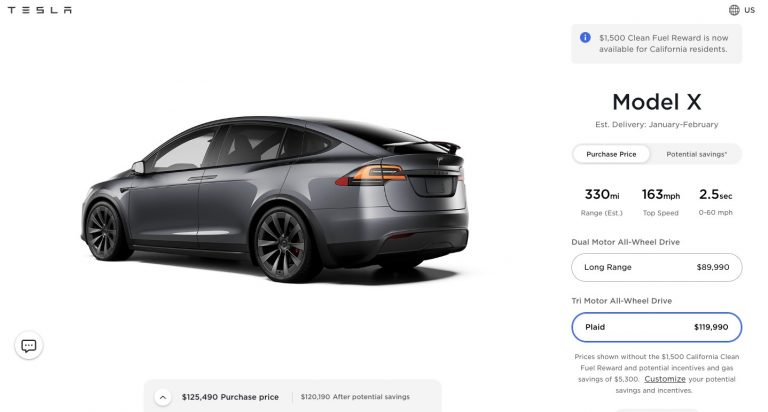Click the $120,190 After potential savings text
This screenshot has height=412, width=768.
click(x=355, y=397)
